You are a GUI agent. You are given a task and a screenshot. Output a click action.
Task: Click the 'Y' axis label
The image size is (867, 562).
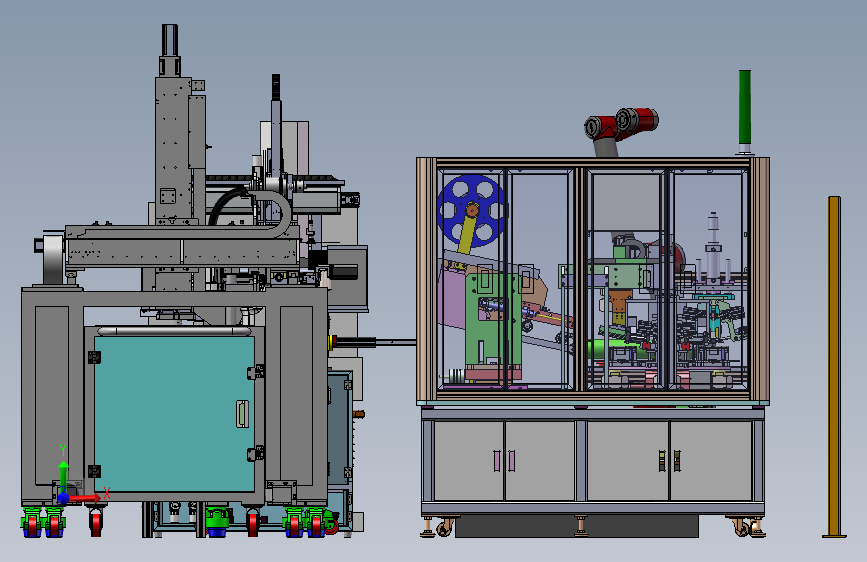point(63,450)
